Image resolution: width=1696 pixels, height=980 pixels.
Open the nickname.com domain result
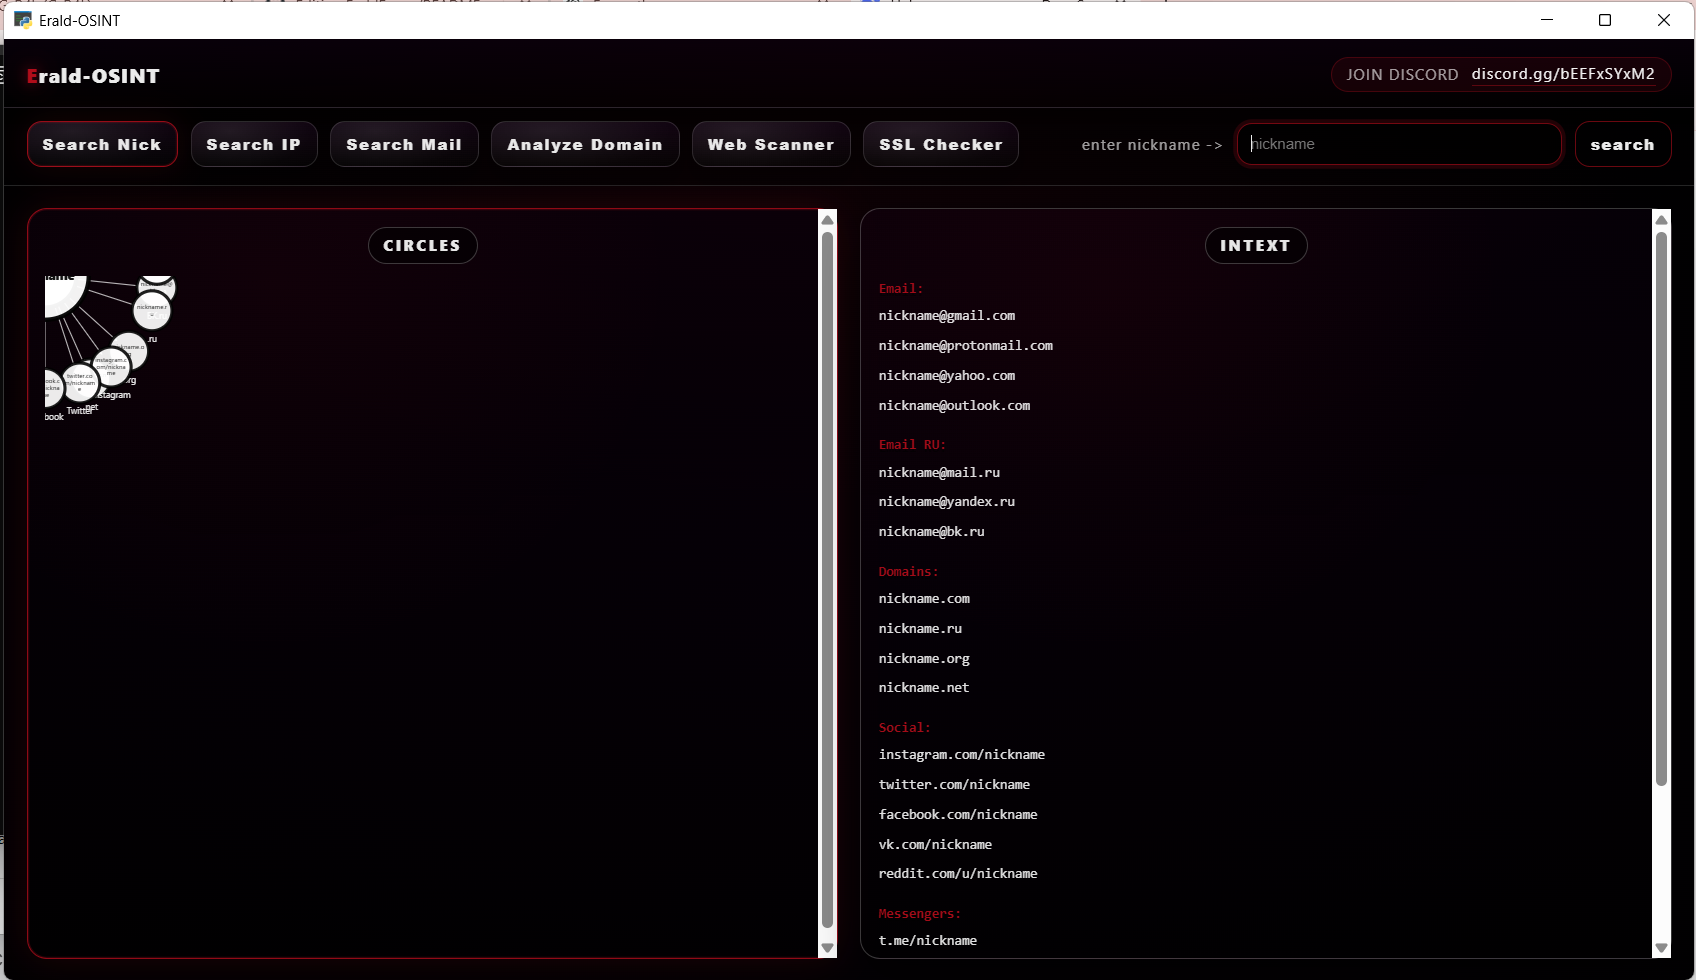coord(924,598)
